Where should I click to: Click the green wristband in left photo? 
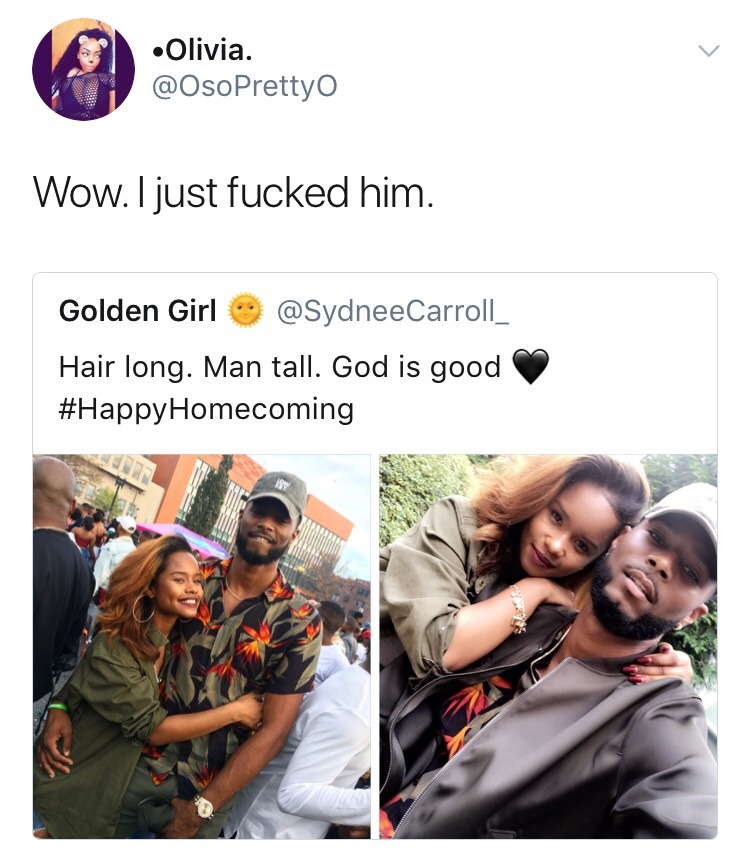57,707
